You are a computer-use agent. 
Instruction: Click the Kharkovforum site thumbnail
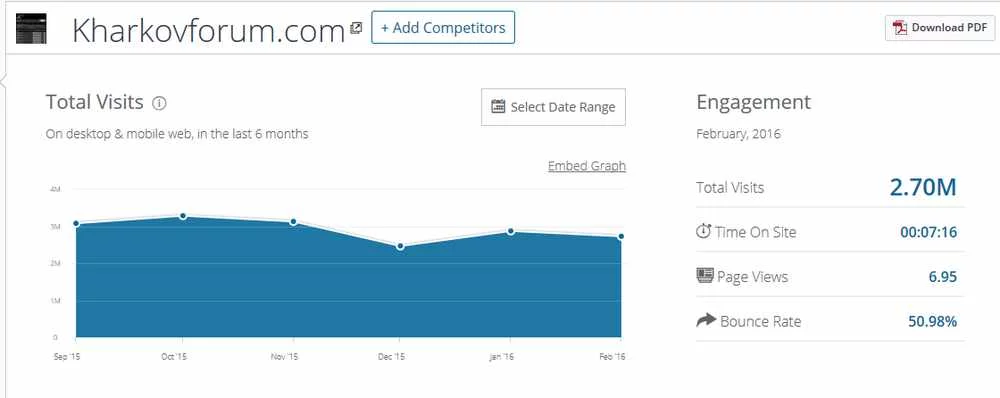(x=31, y=29)
